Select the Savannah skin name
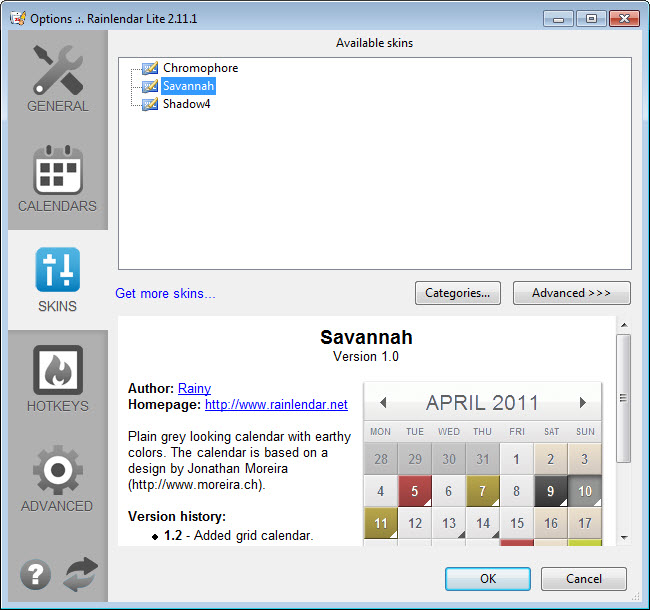650x610 pixels. (x=189, y=86)
